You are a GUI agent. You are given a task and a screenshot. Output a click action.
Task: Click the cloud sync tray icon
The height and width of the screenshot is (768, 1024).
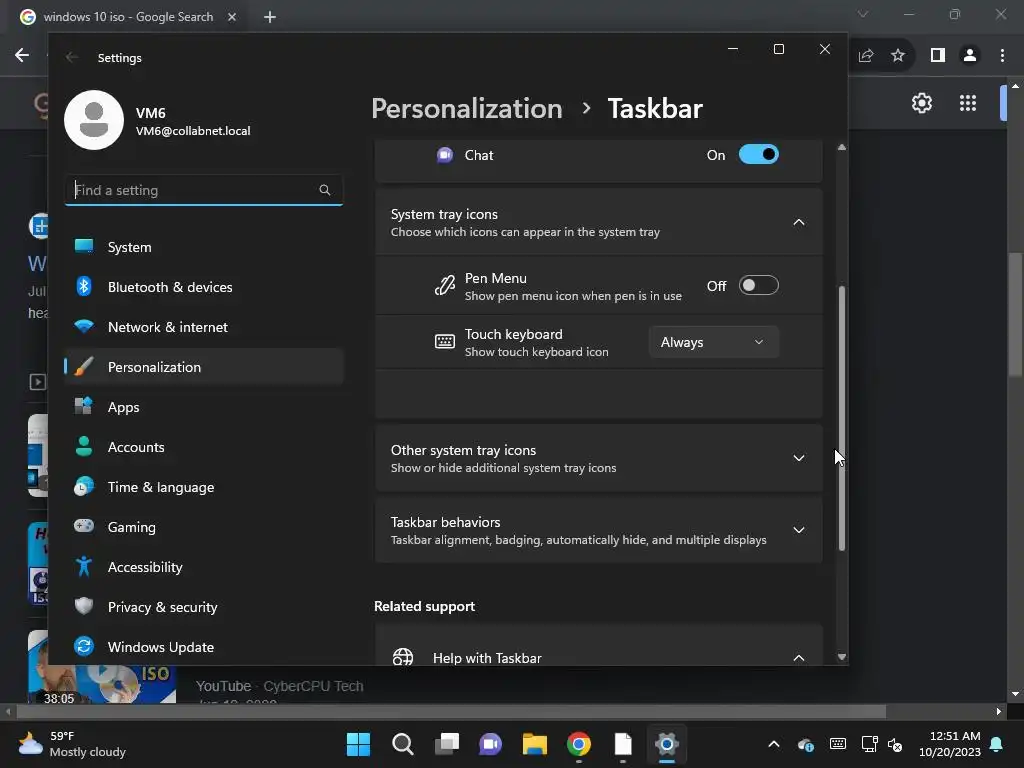[806, 744]
